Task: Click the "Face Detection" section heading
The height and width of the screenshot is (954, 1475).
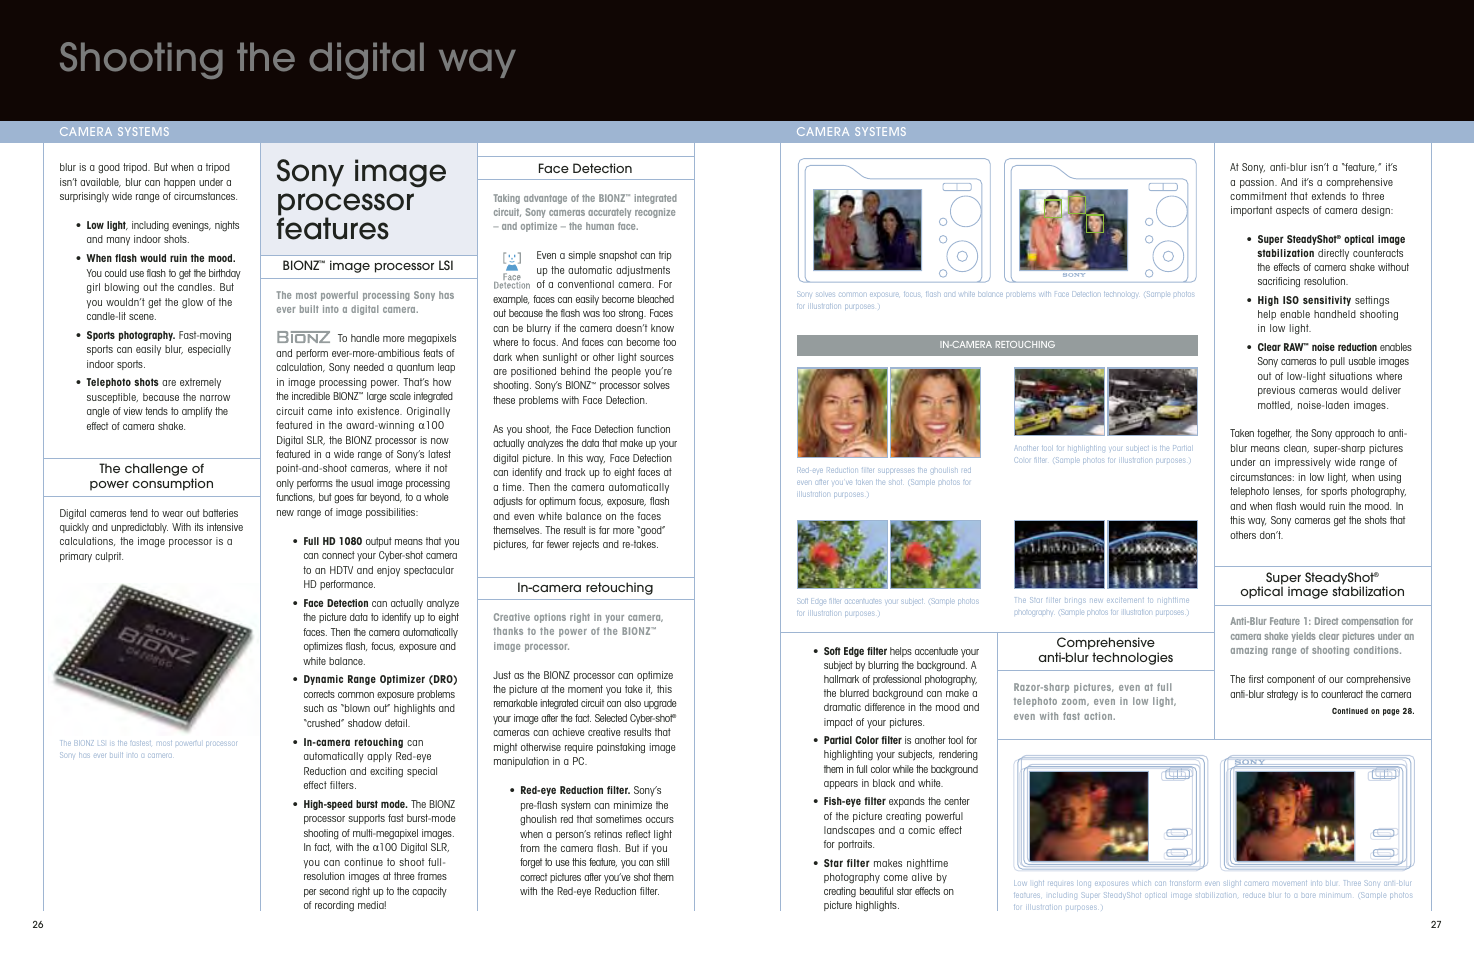Action: [x=585, y=169]
